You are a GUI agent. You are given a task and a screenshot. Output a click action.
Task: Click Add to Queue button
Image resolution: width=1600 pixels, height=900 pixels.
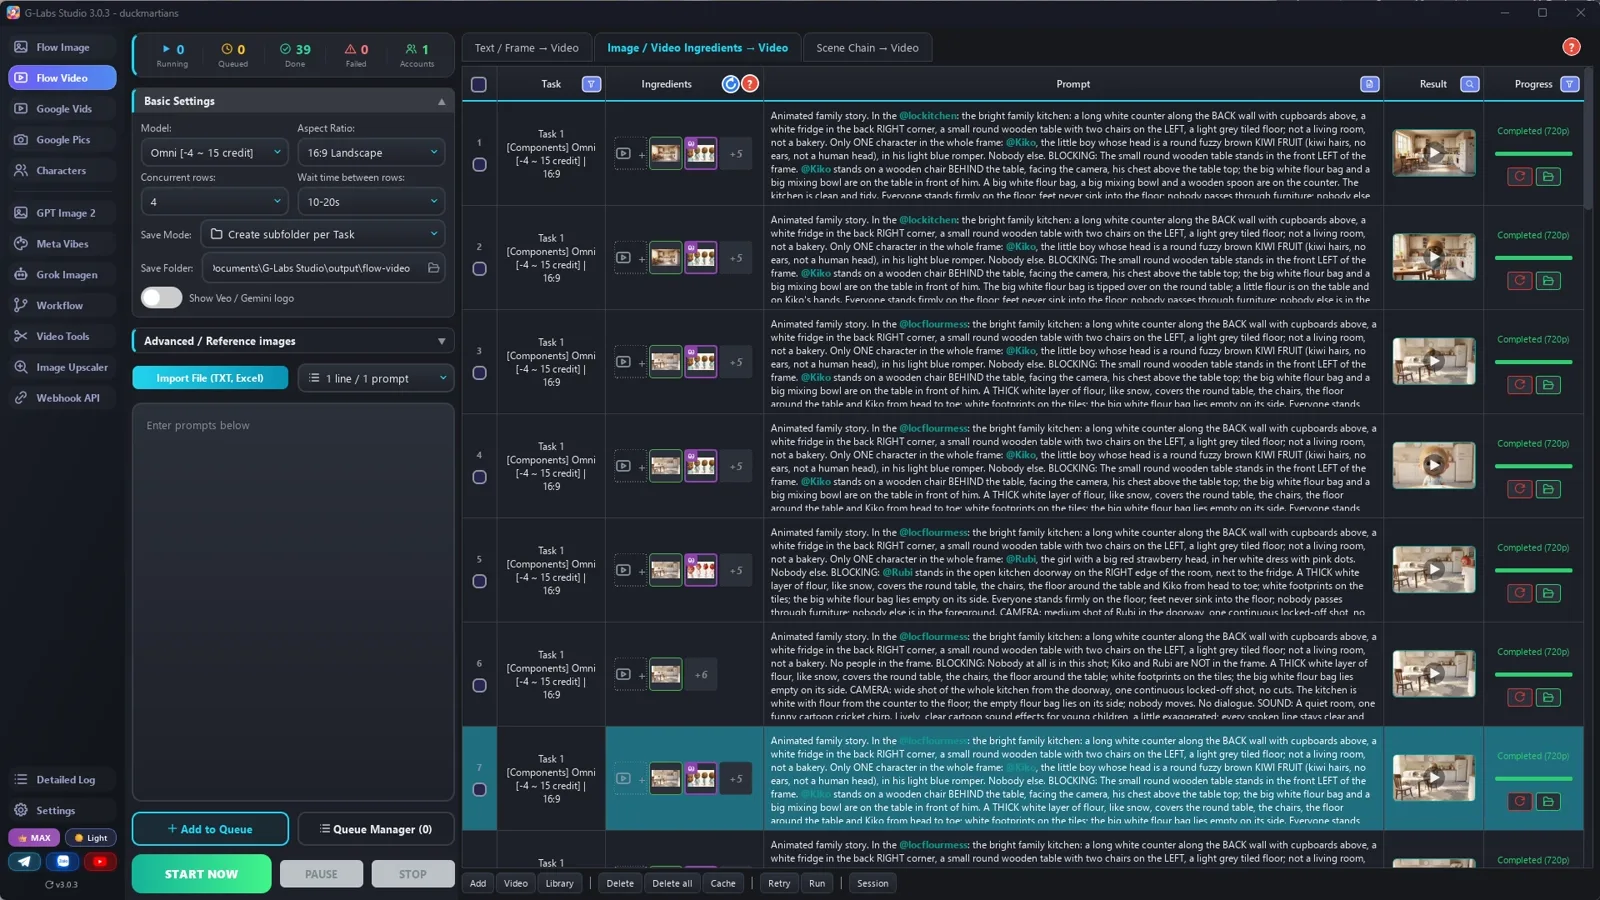pos(210,829)
